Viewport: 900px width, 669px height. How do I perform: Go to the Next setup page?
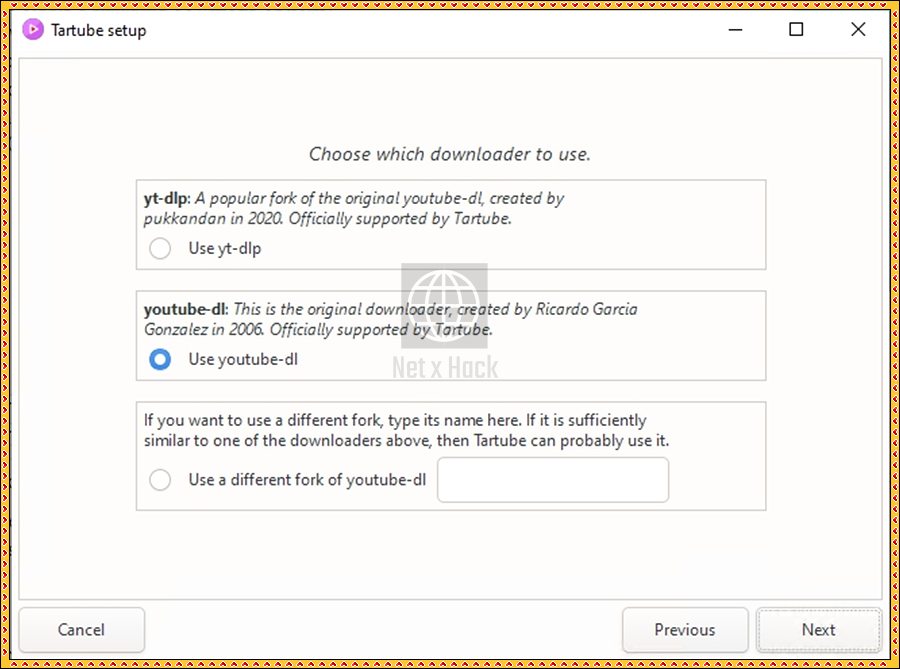818,630
